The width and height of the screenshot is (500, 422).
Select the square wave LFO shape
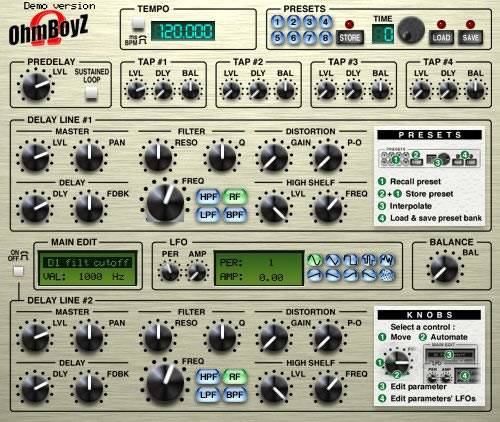point(351,260)
